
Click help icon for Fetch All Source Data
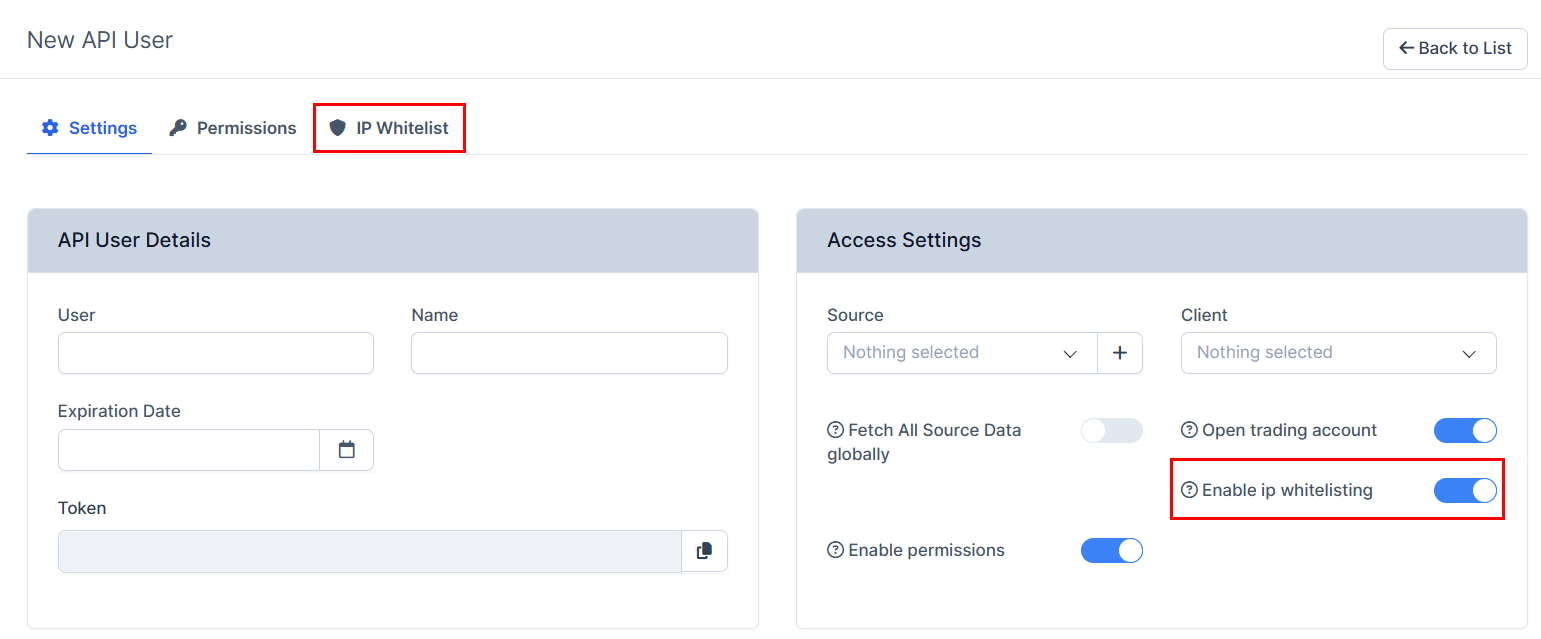836,430
